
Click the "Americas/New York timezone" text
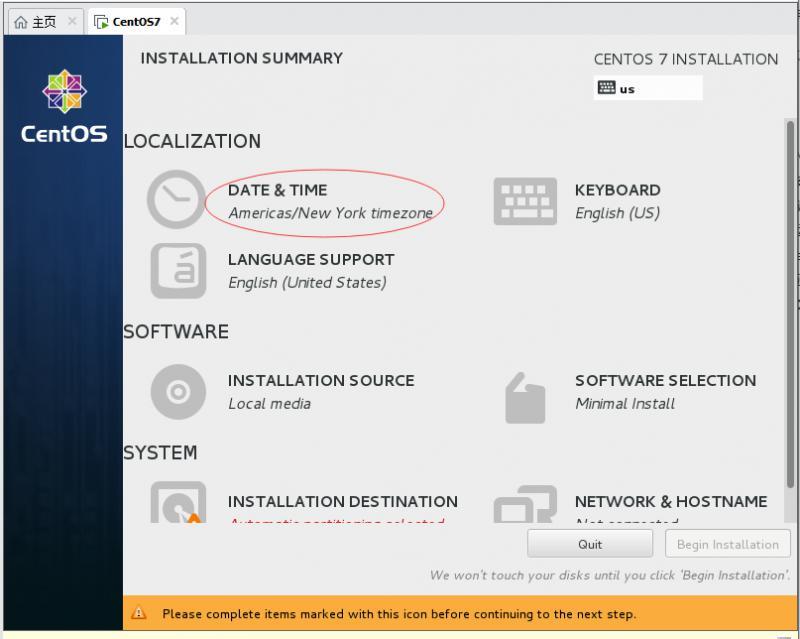331,213
